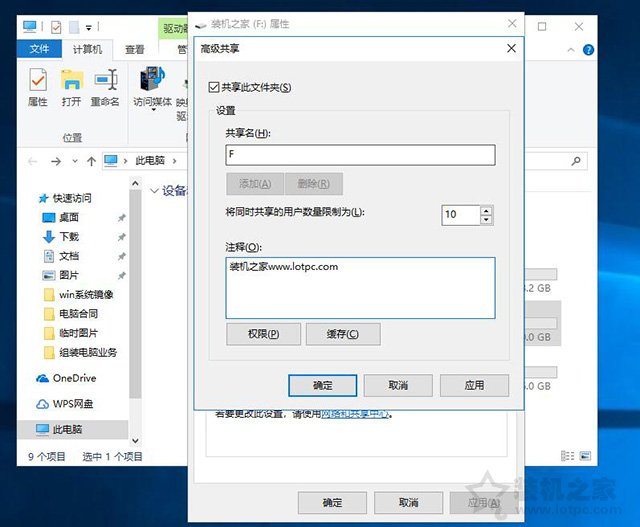Apply the Advanced Sharing settings (应用)
The height and width of the screenshot is (527, 640).
[x=474, y=385]
